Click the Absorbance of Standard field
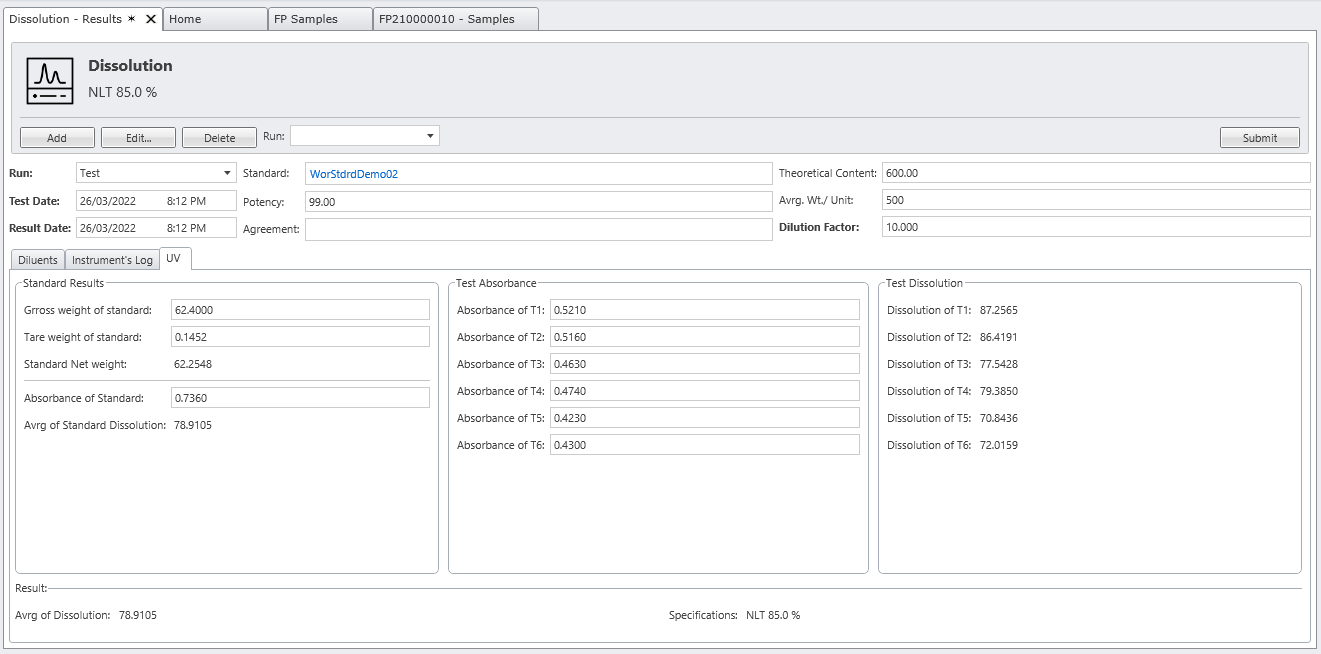 click(x=300, y=398)
